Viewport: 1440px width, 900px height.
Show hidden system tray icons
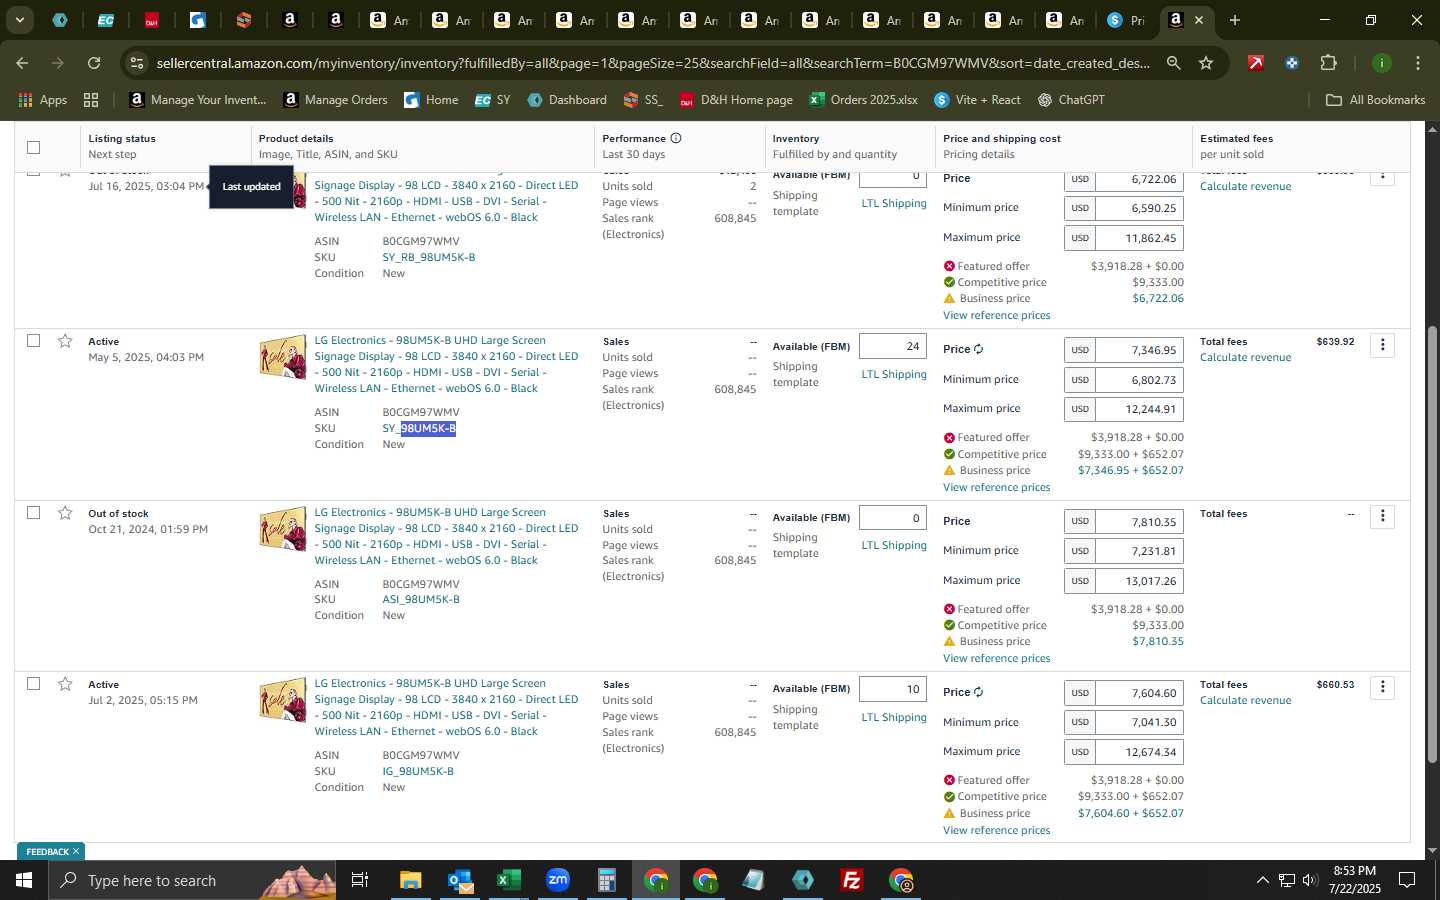coord(1262,880)
